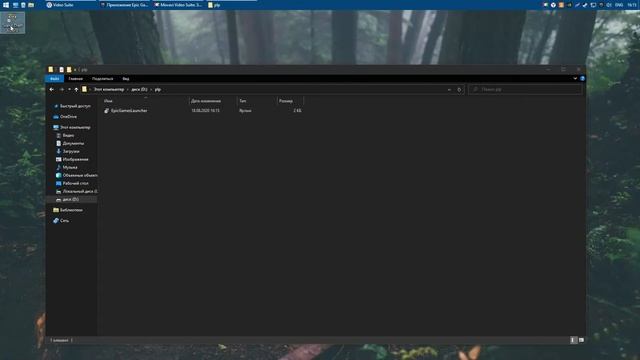Click the new folder icon in the quick access toolbar
640x360 pixels.
[69, 69]
